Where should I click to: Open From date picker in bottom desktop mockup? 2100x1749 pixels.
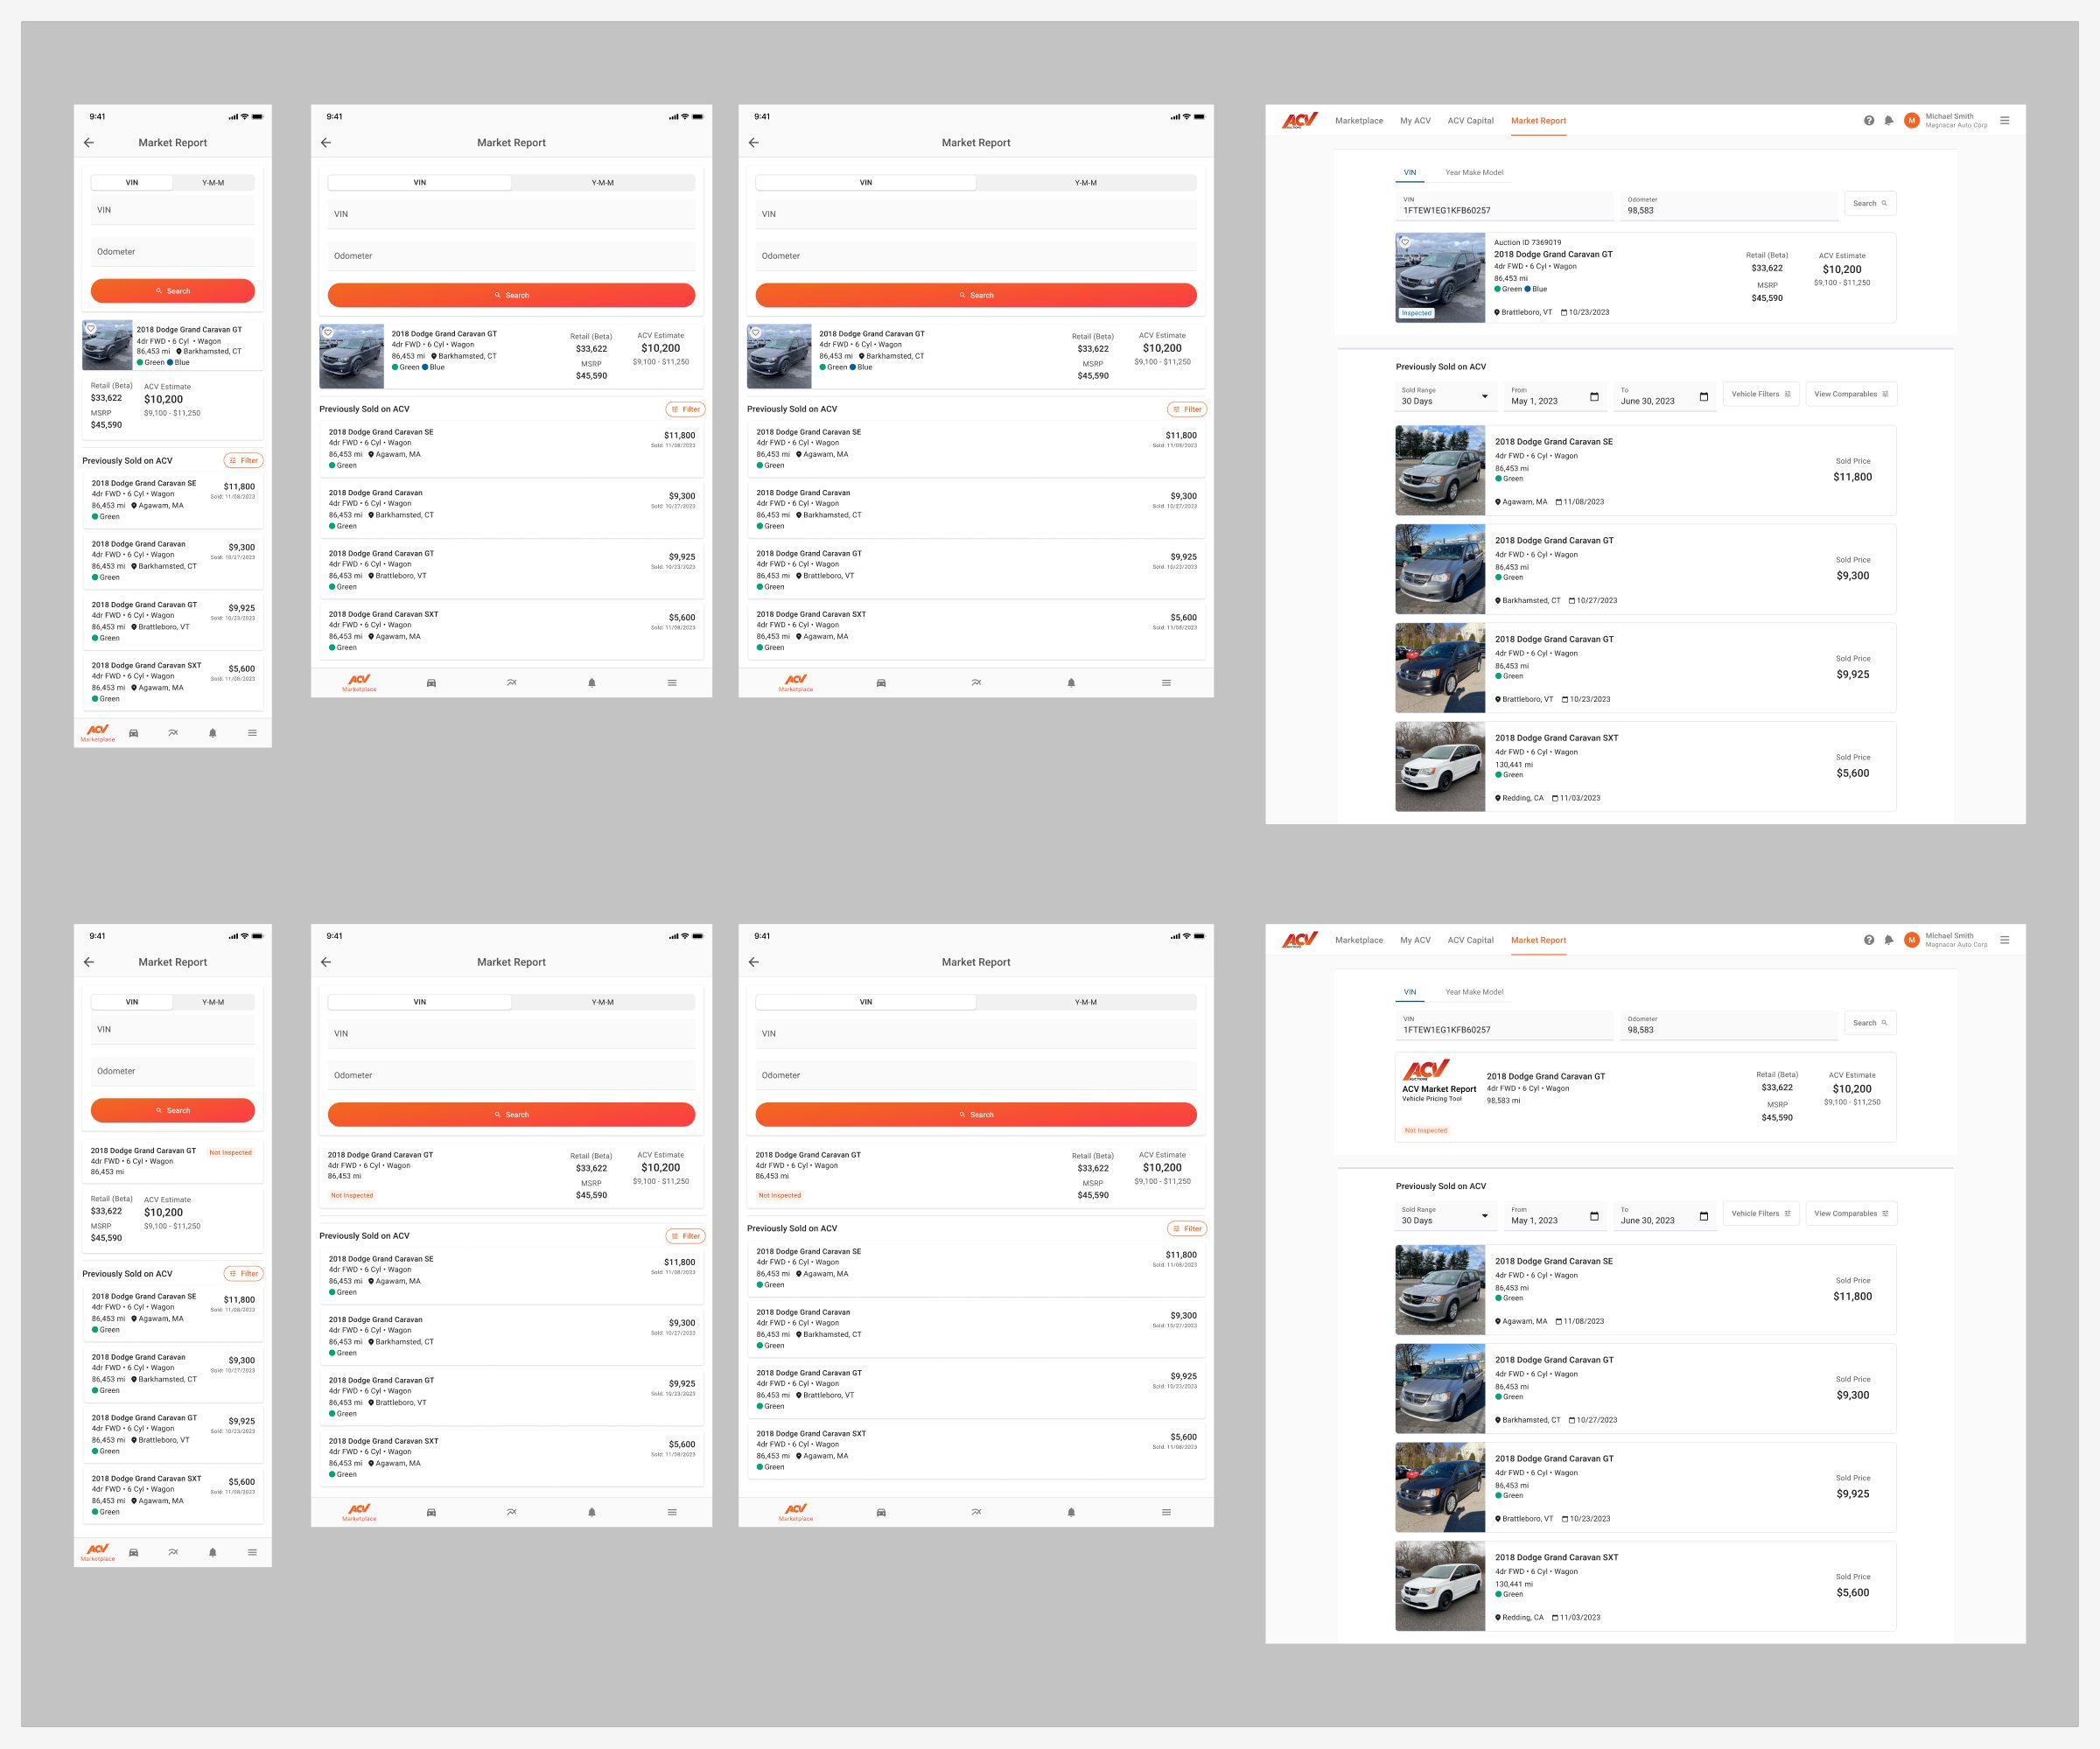coord(1555,1215)
